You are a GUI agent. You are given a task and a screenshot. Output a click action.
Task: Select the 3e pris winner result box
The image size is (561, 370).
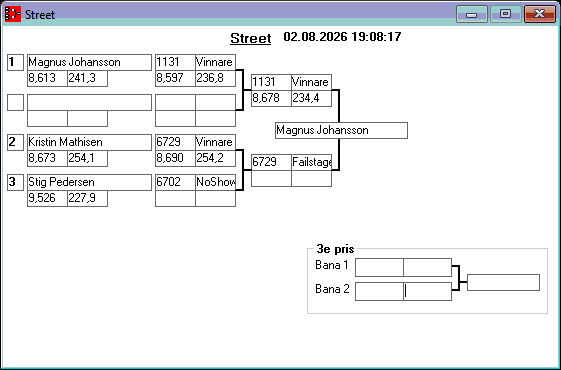point(503,282)
